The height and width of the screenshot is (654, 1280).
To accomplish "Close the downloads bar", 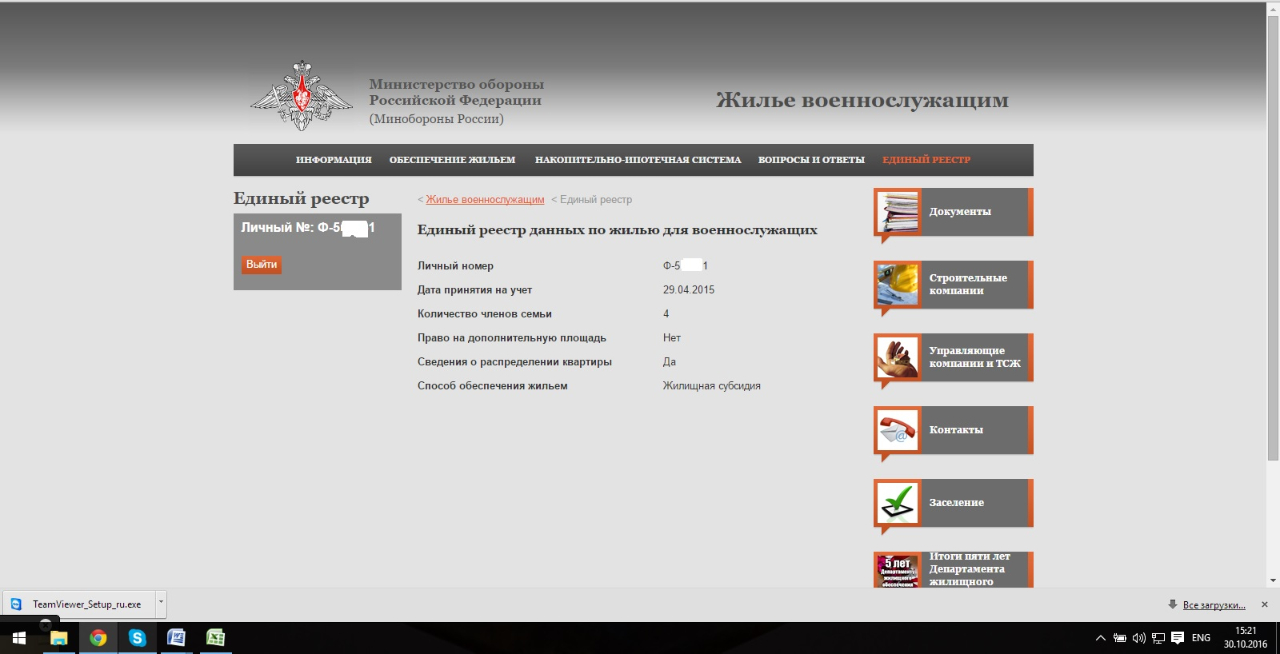I will pyautogui.click(x=1264, y=604).
